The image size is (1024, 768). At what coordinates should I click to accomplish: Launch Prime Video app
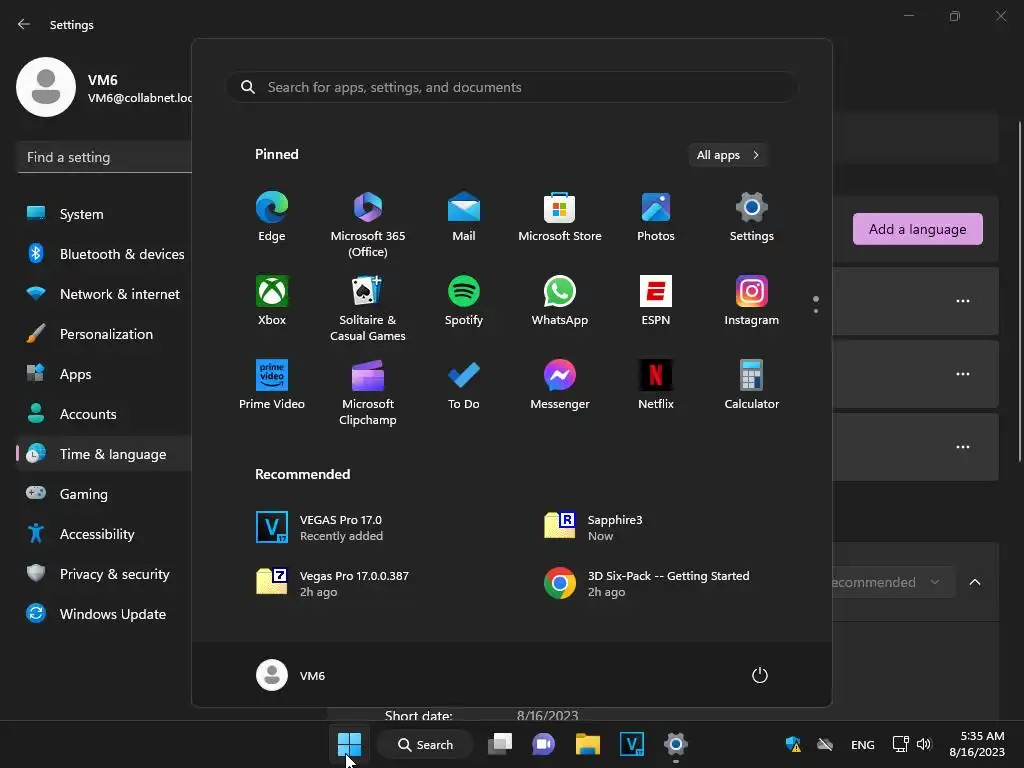click(x=272, y=385)
